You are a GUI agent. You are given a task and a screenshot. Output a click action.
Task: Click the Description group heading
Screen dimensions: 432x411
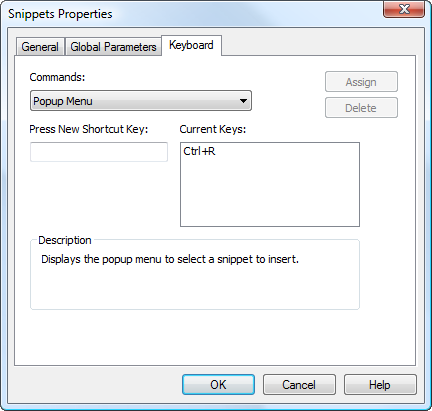point(65,240)
